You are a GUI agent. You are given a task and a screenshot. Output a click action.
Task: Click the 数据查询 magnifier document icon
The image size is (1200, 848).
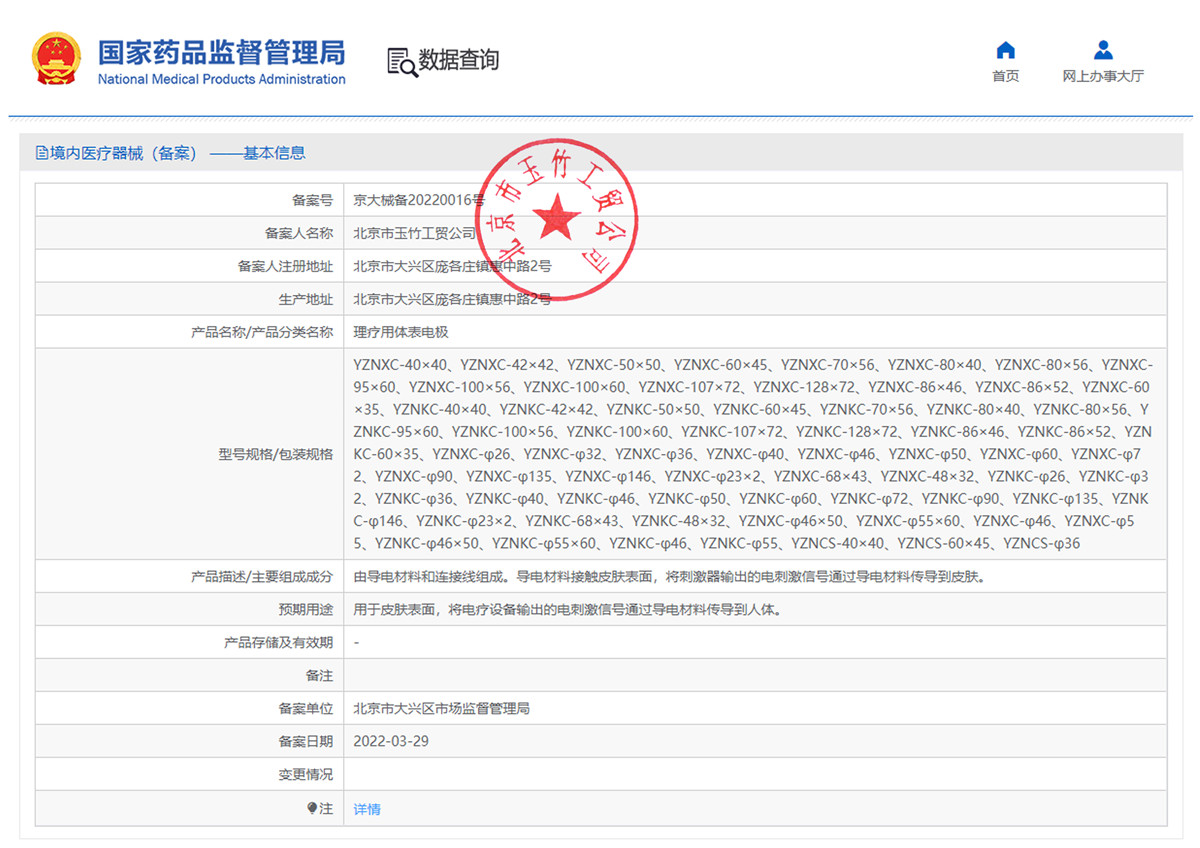click(402, 61)
